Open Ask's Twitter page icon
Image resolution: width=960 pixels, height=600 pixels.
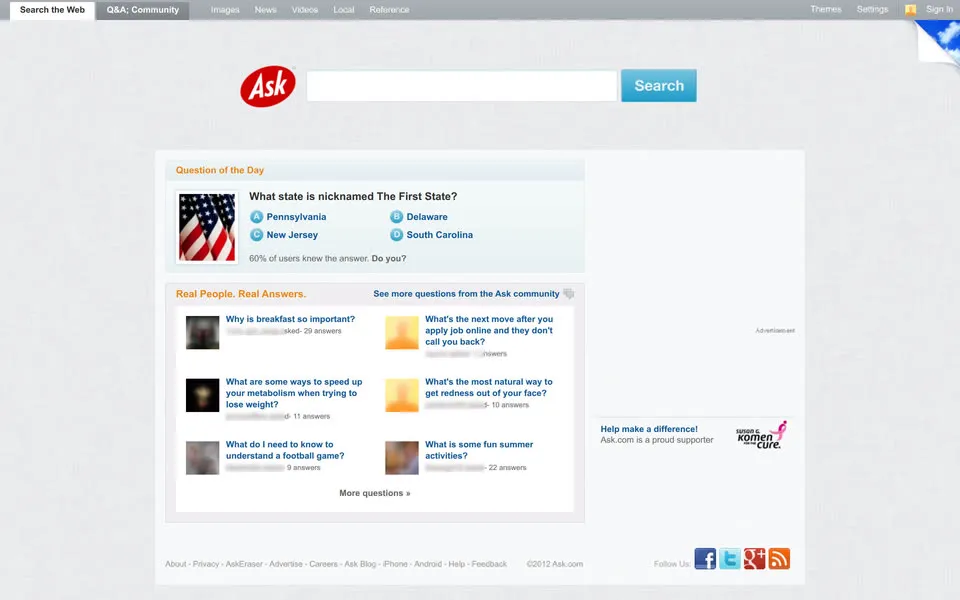click(729, 558)
